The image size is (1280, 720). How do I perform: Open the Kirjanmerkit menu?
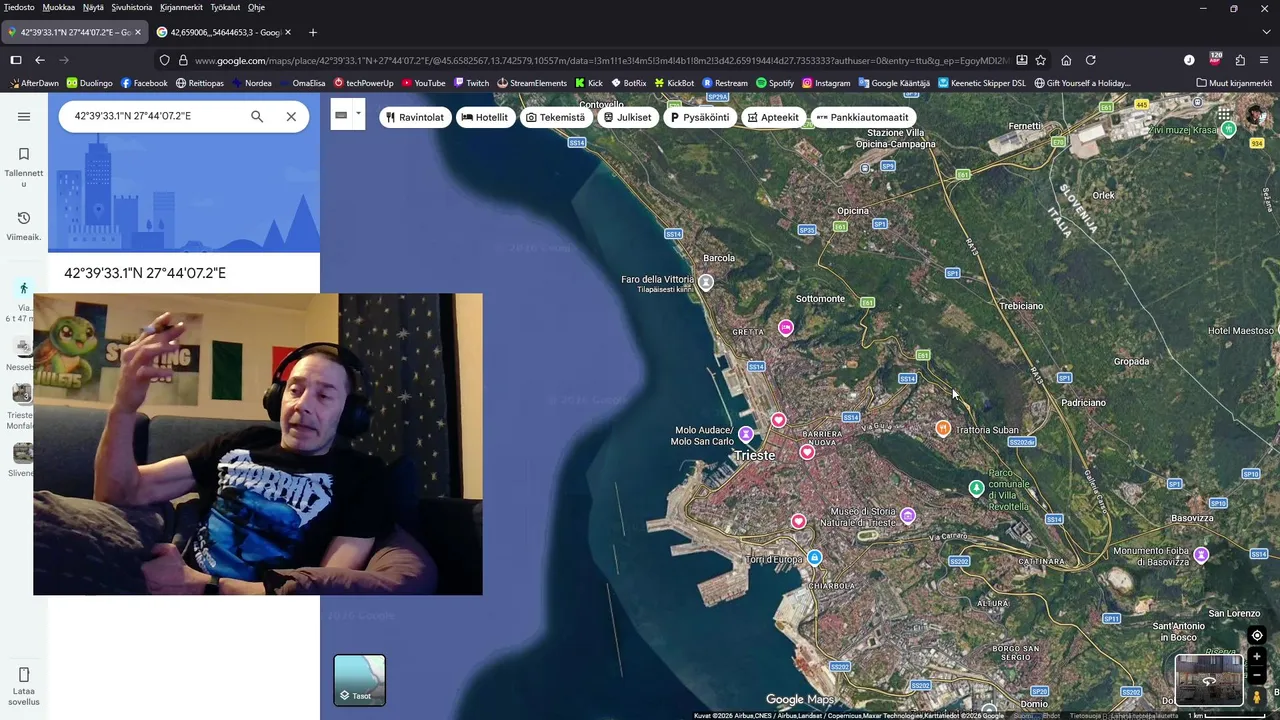click(181, 7)
